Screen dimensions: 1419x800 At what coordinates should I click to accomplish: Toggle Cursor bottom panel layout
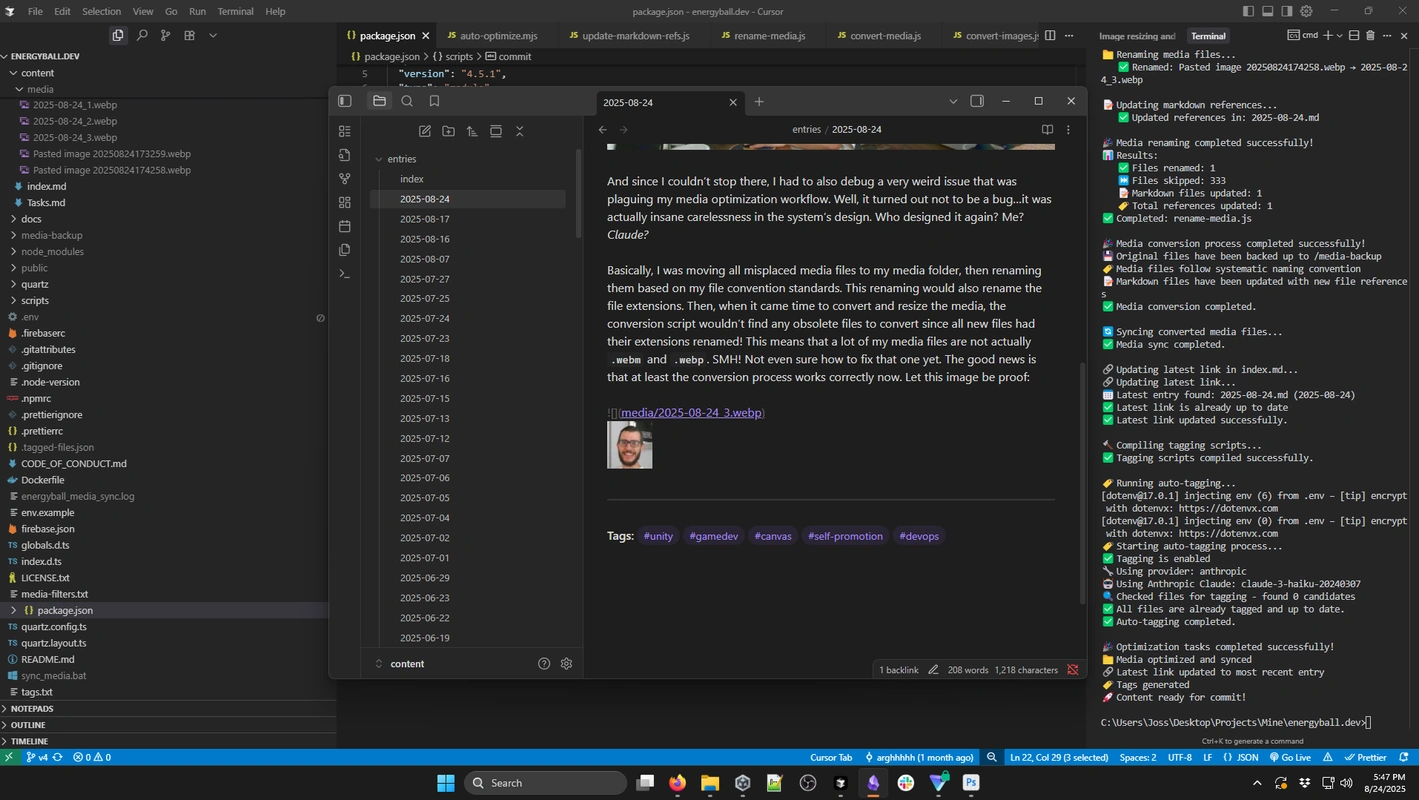(1268, 12)
